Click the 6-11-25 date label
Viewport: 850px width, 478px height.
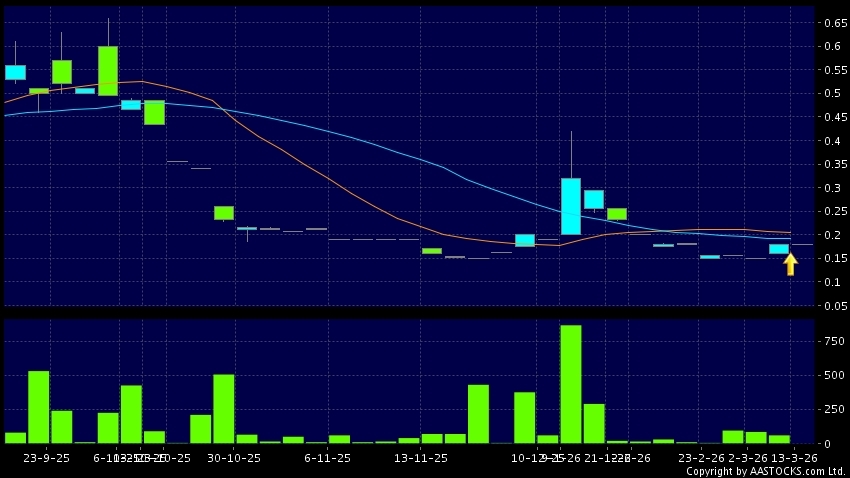327,457
